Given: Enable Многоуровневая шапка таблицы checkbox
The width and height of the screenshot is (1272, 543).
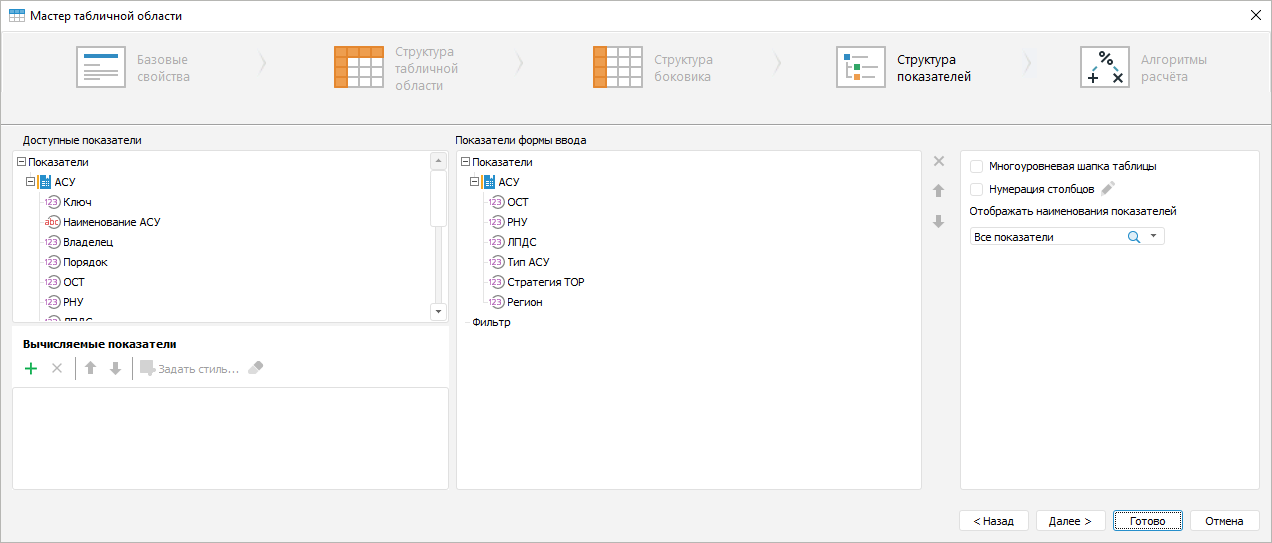Looking at the screenshot, I should click(977, 166).
